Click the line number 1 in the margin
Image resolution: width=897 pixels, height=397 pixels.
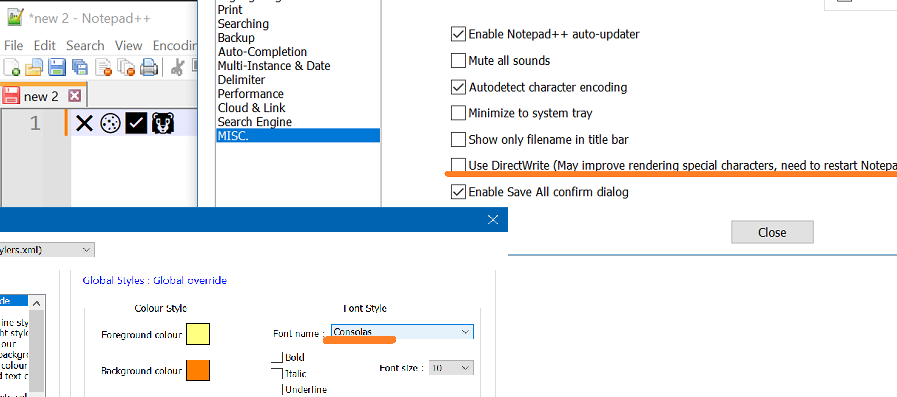click(35, 123)
